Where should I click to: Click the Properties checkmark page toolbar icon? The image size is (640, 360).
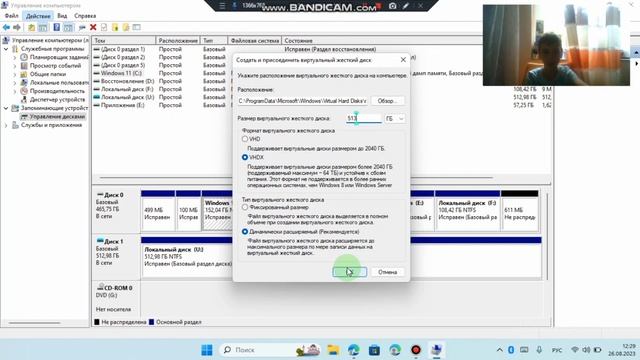[104, 27]
